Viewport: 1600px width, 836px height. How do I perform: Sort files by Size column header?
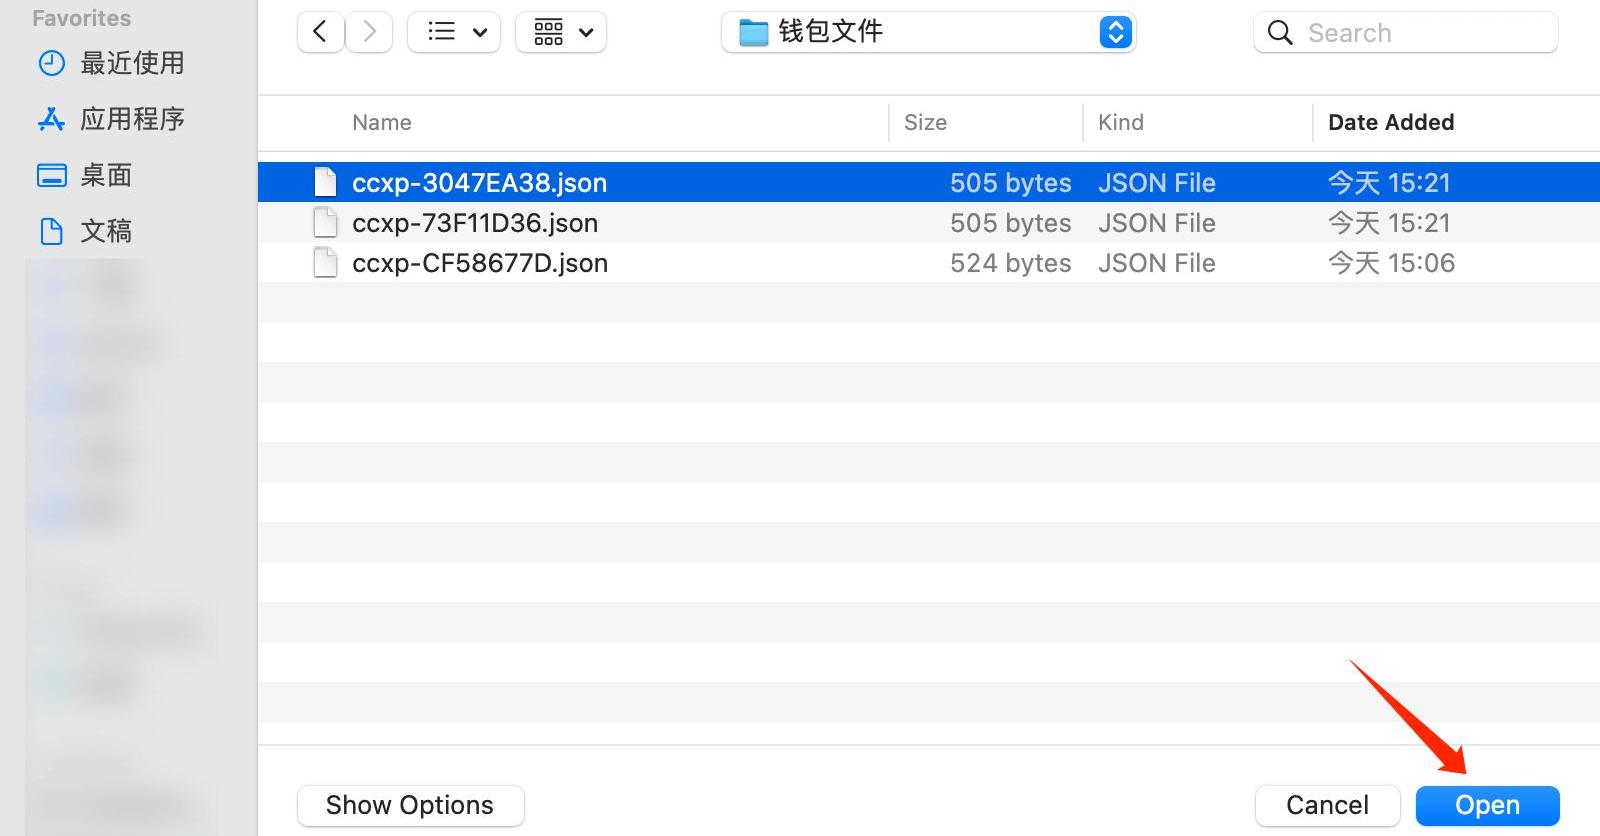click(925, 122)
